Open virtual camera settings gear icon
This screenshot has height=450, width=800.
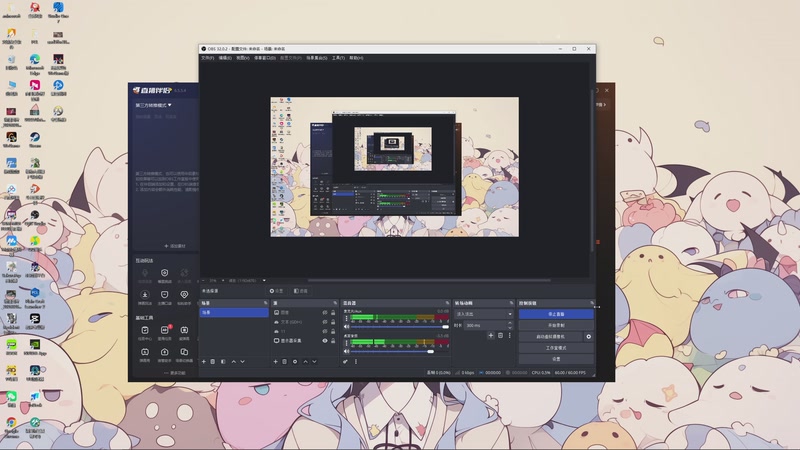pos(589,337)
